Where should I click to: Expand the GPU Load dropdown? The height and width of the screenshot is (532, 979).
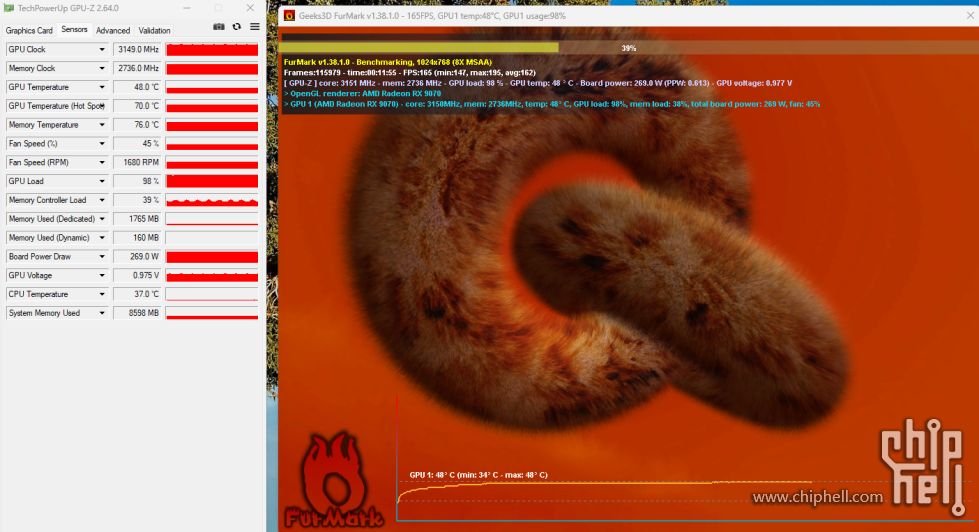(x=102, y=181)
